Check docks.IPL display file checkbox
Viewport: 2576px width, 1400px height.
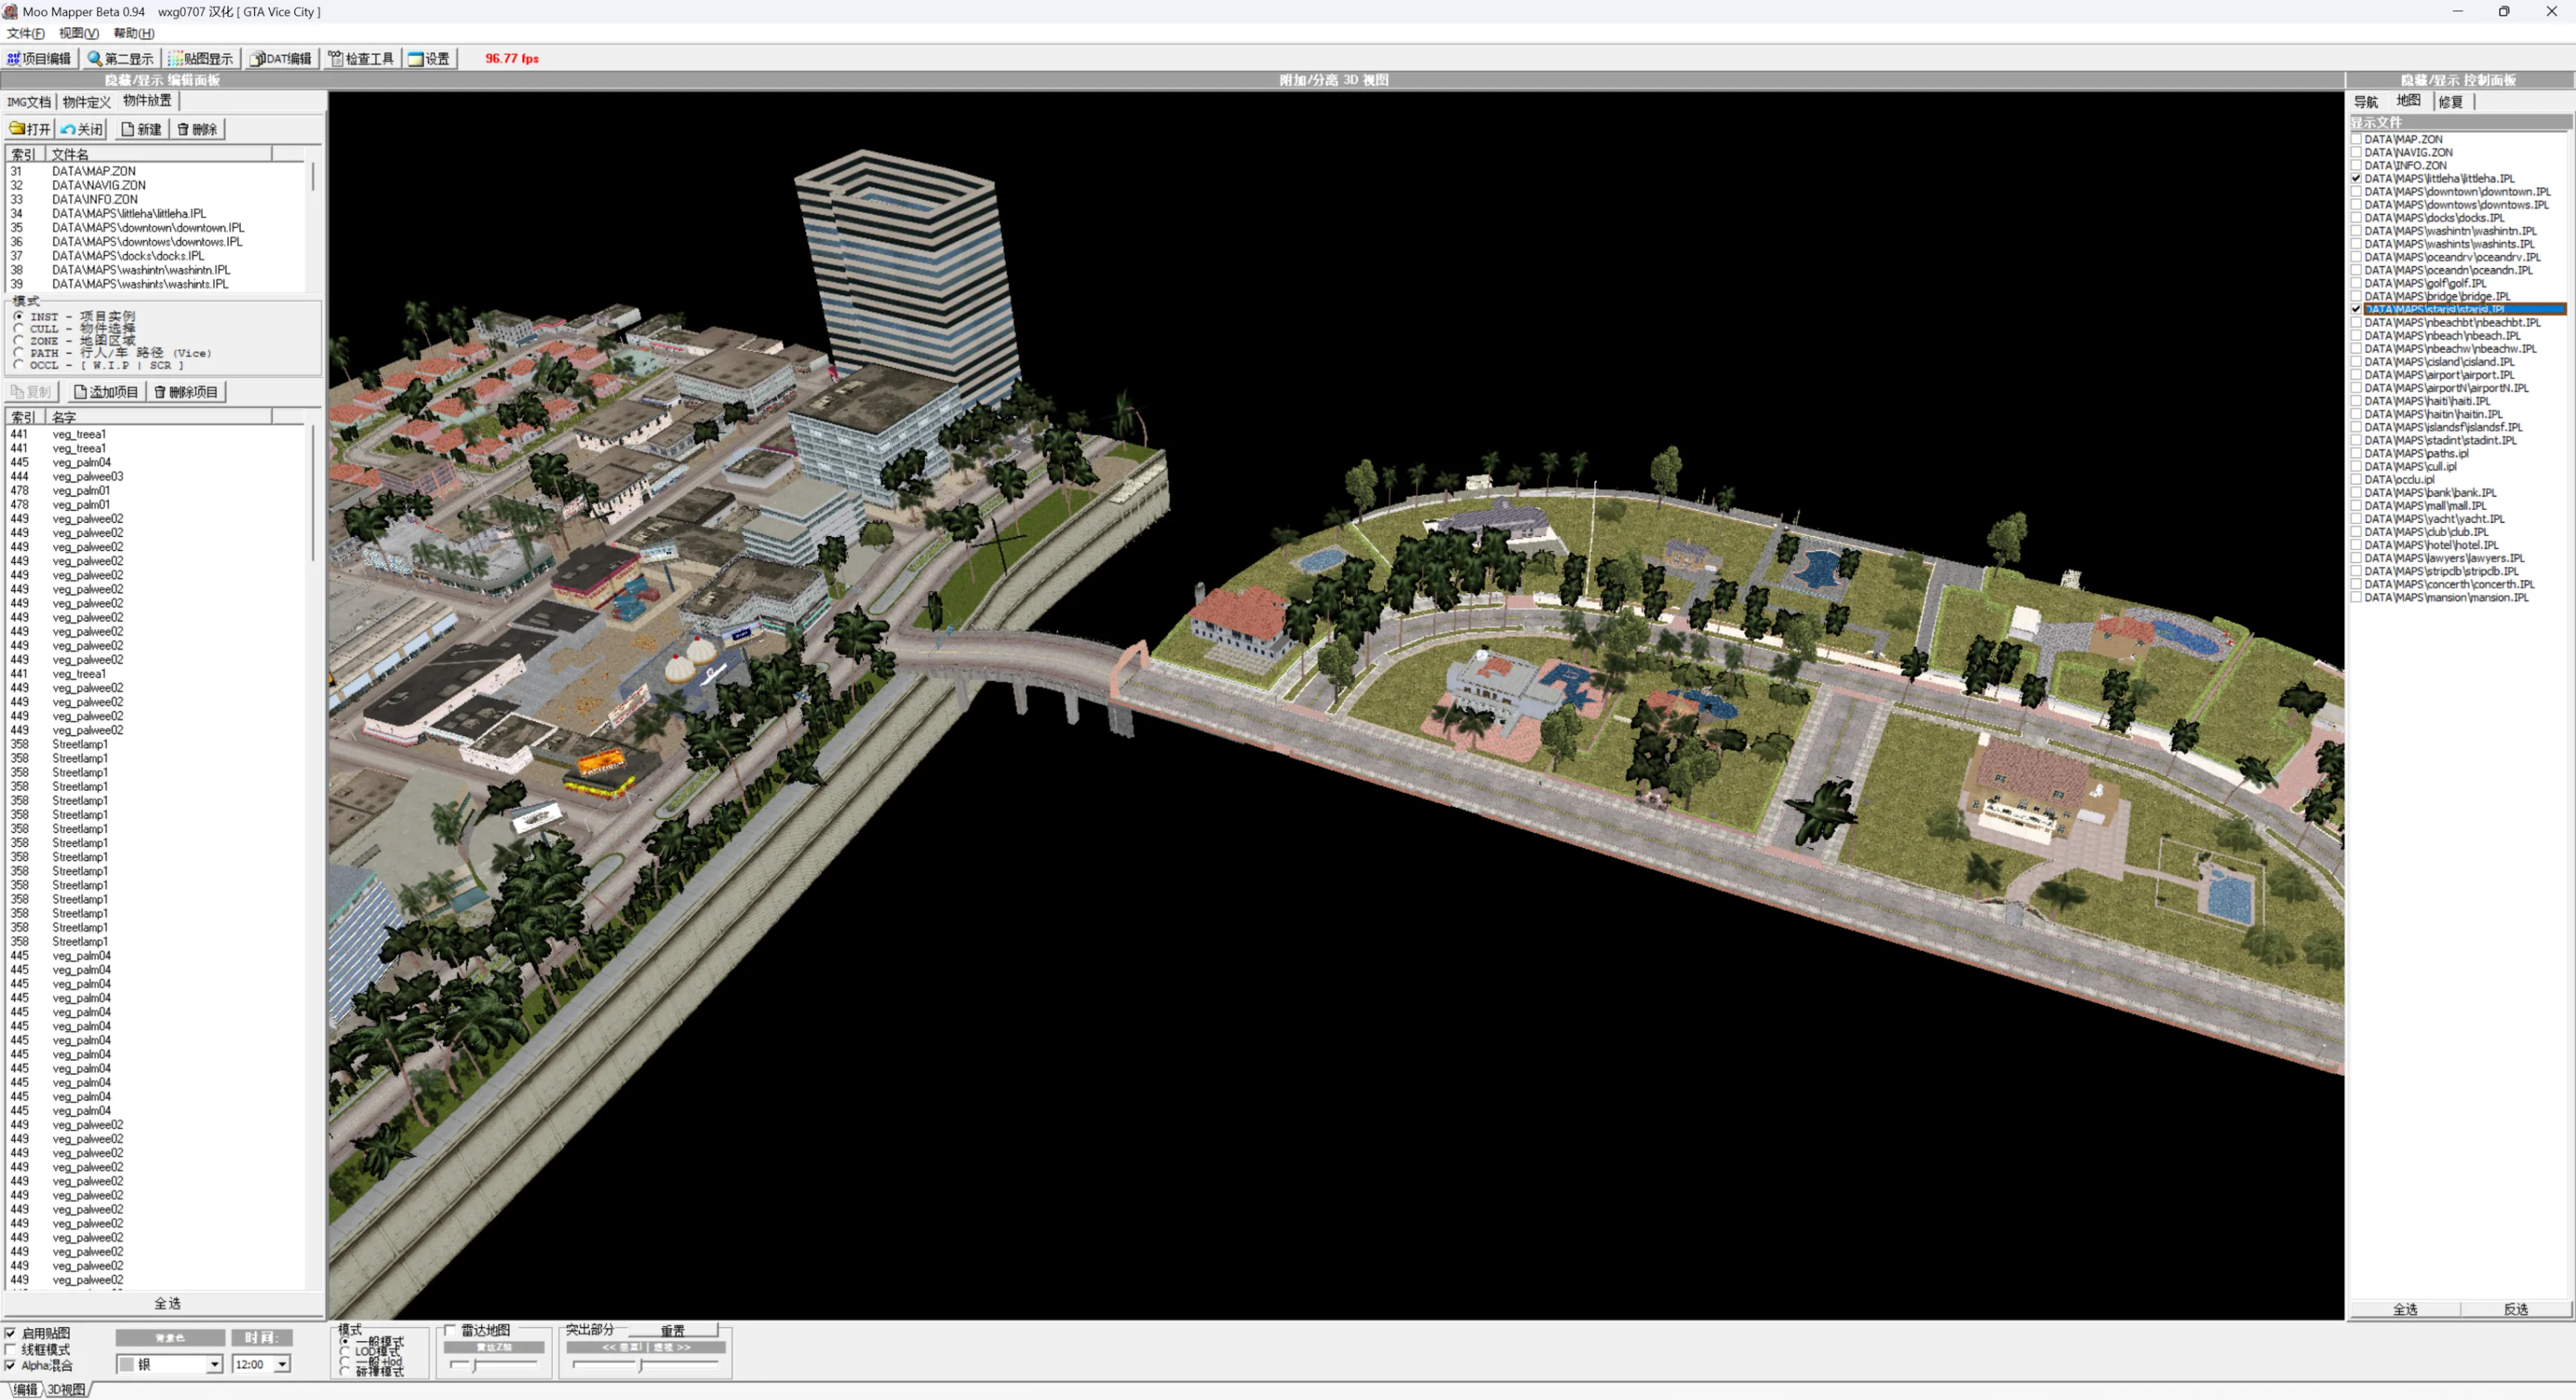click(2357, 217)
